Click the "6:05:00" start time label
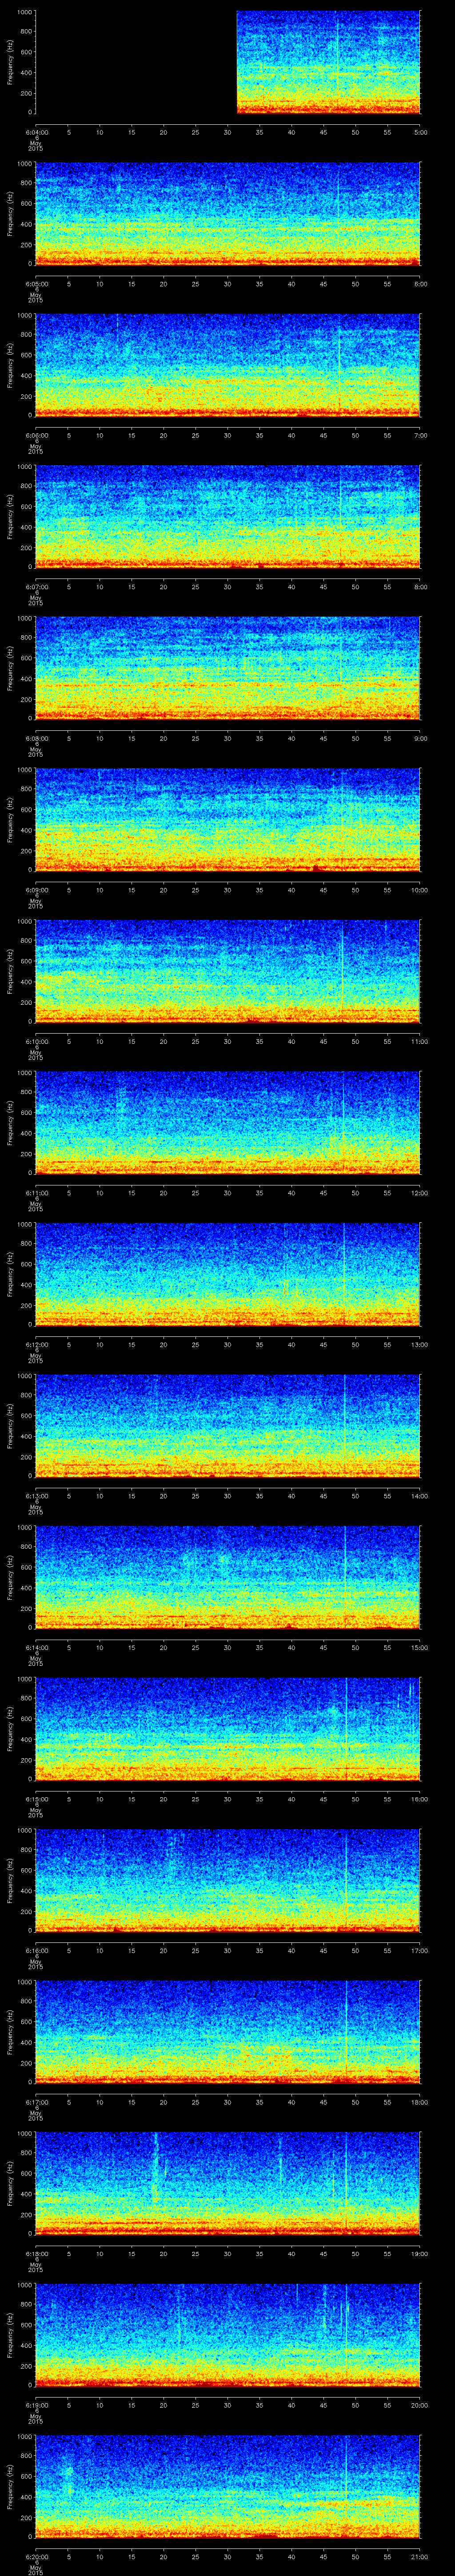This screenshot has width=455, height=2576. click(x=36, y=284)
